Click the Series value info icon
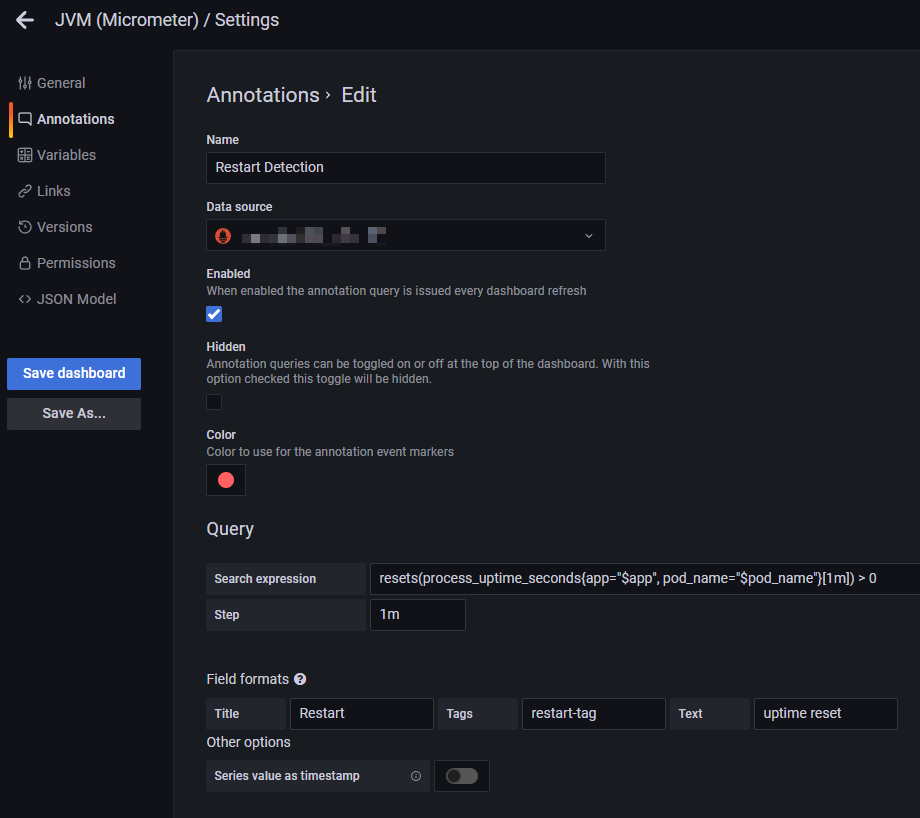 pos(416,776)
